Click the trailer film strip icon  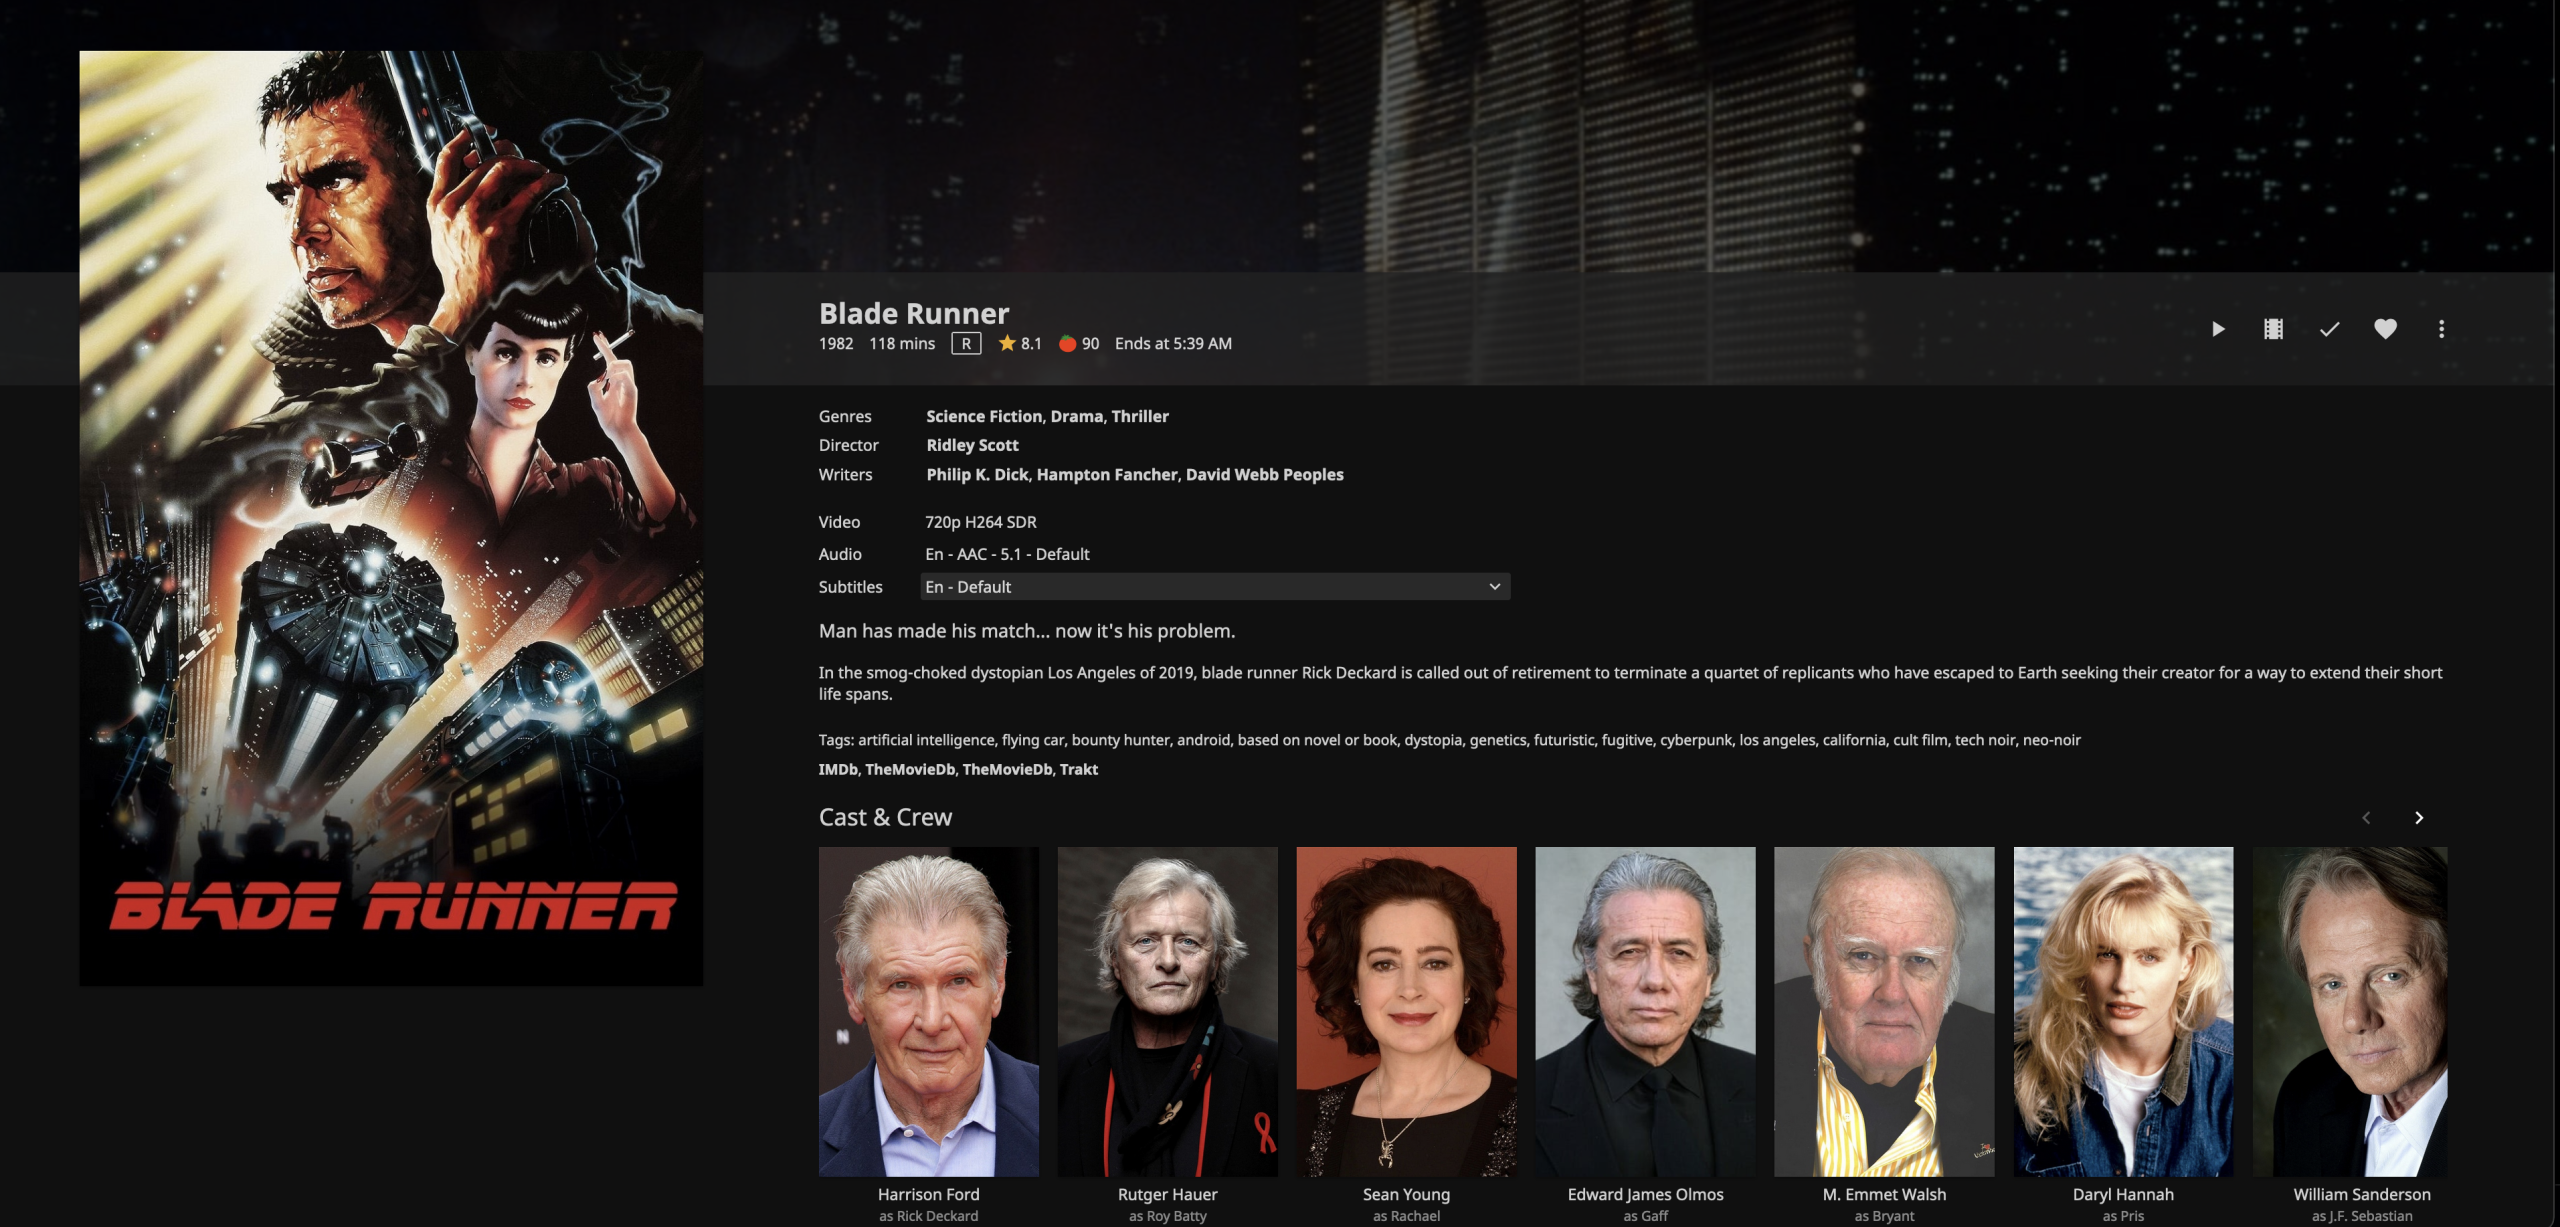pyautogui.click(x=2273, y=329)
